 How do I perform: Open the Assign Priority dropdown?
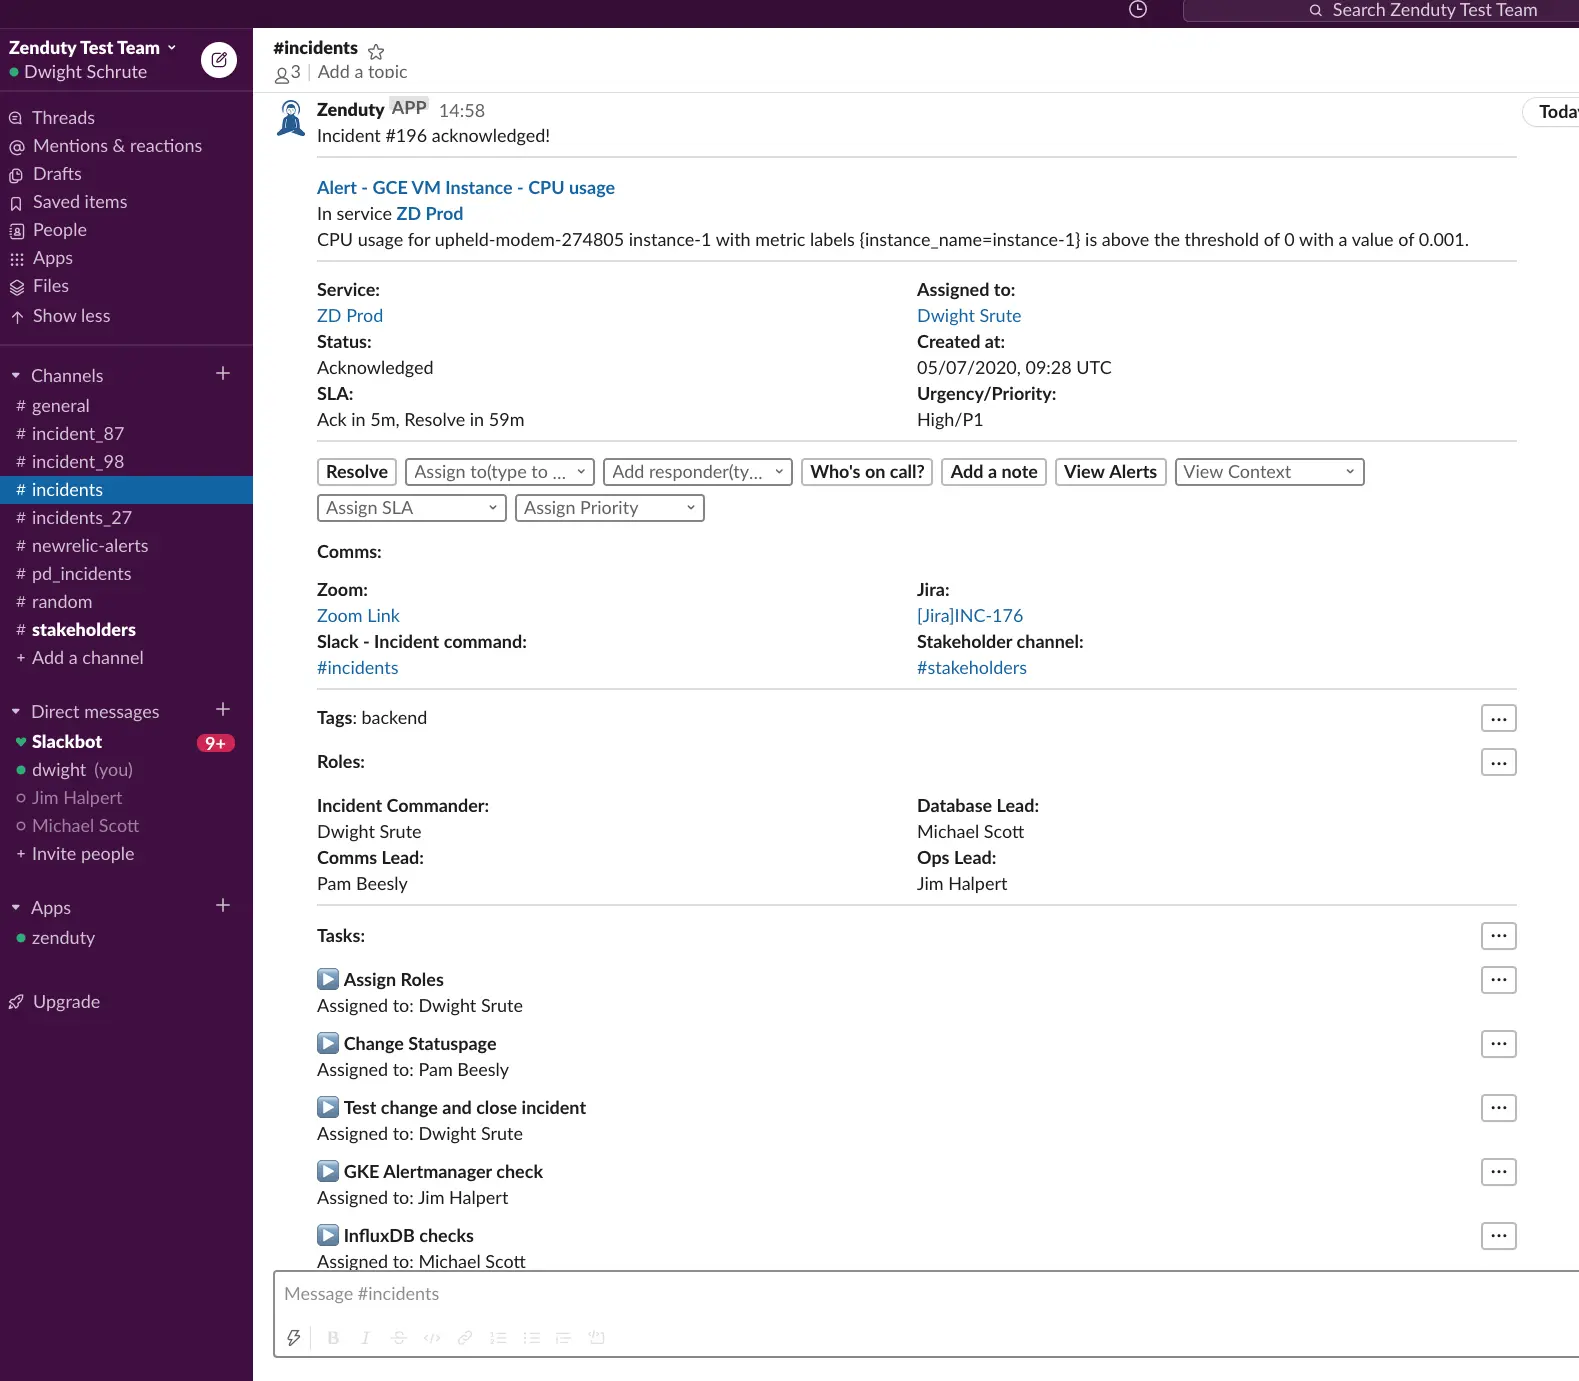[609, 508]
